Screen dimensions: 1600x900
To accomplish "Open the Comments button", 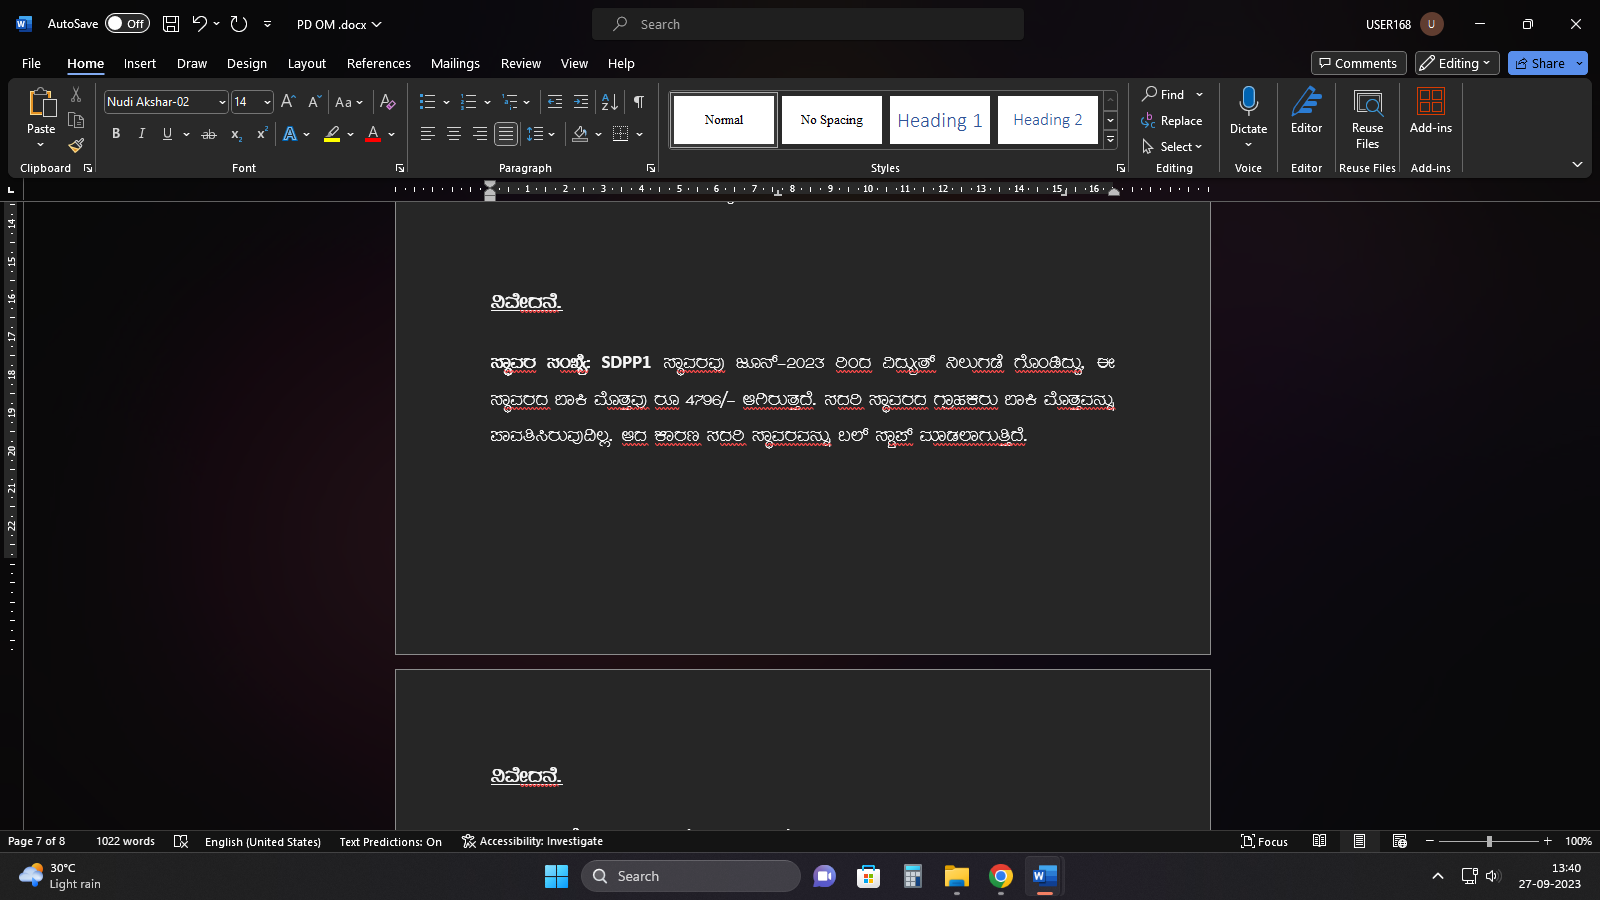I will pos(1358,63).
